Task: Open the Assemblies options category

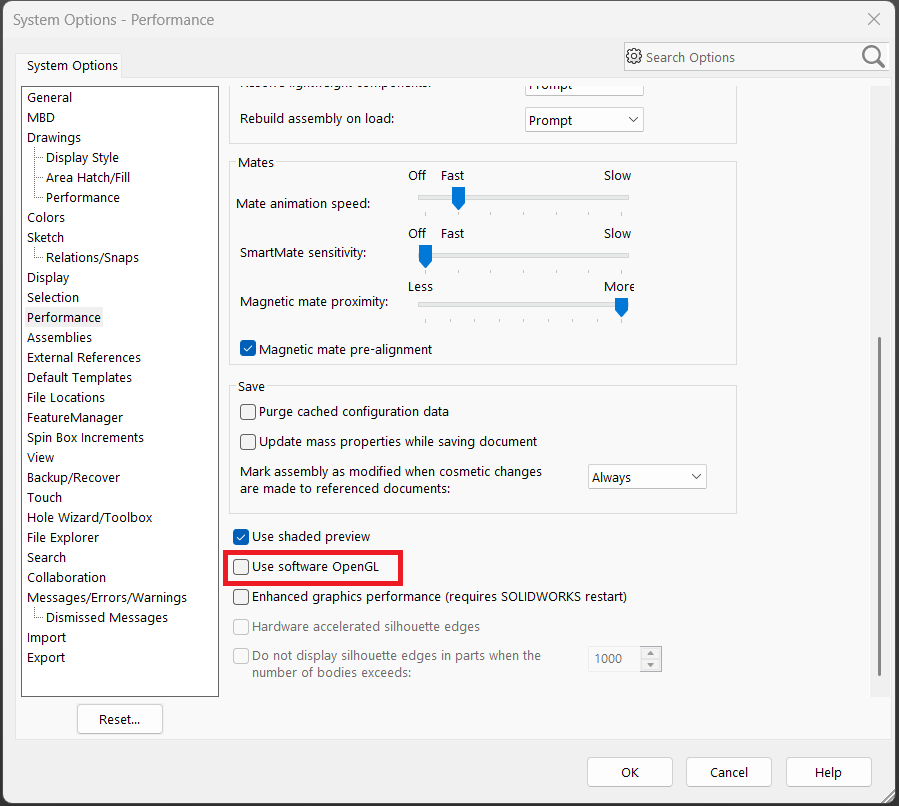Action: point(59,337)
